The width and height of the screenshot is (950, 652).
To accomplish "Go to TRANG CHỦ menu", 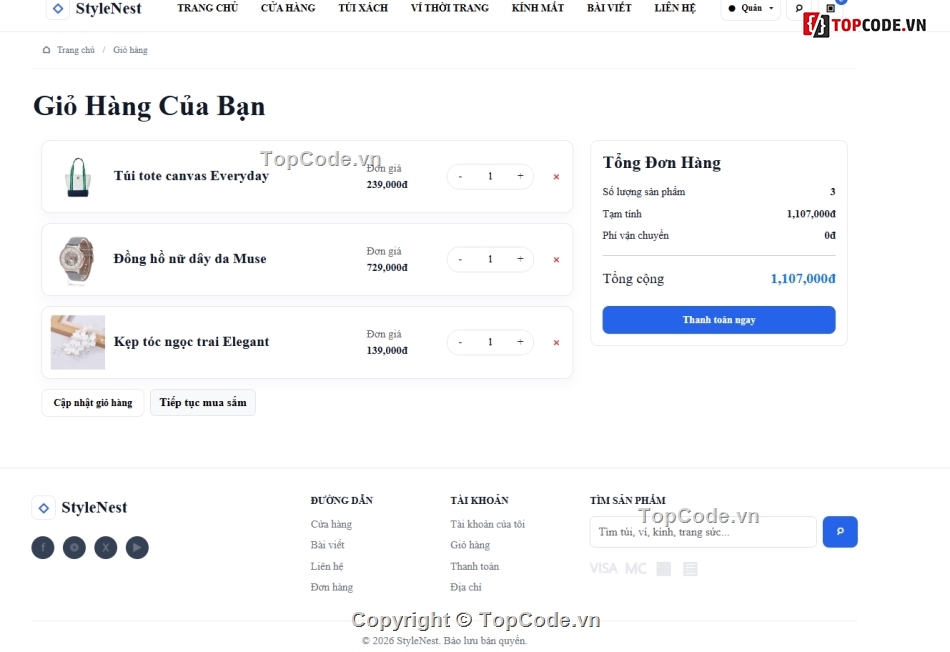I will 207,8.
